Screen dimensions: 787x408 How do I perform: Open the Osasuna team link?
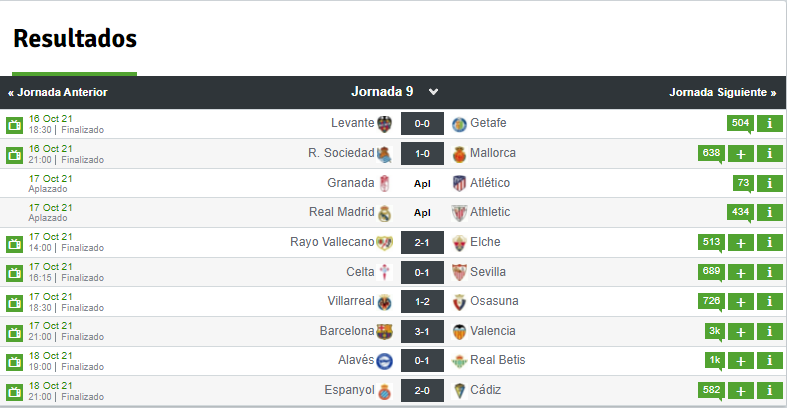coord(494,301)
